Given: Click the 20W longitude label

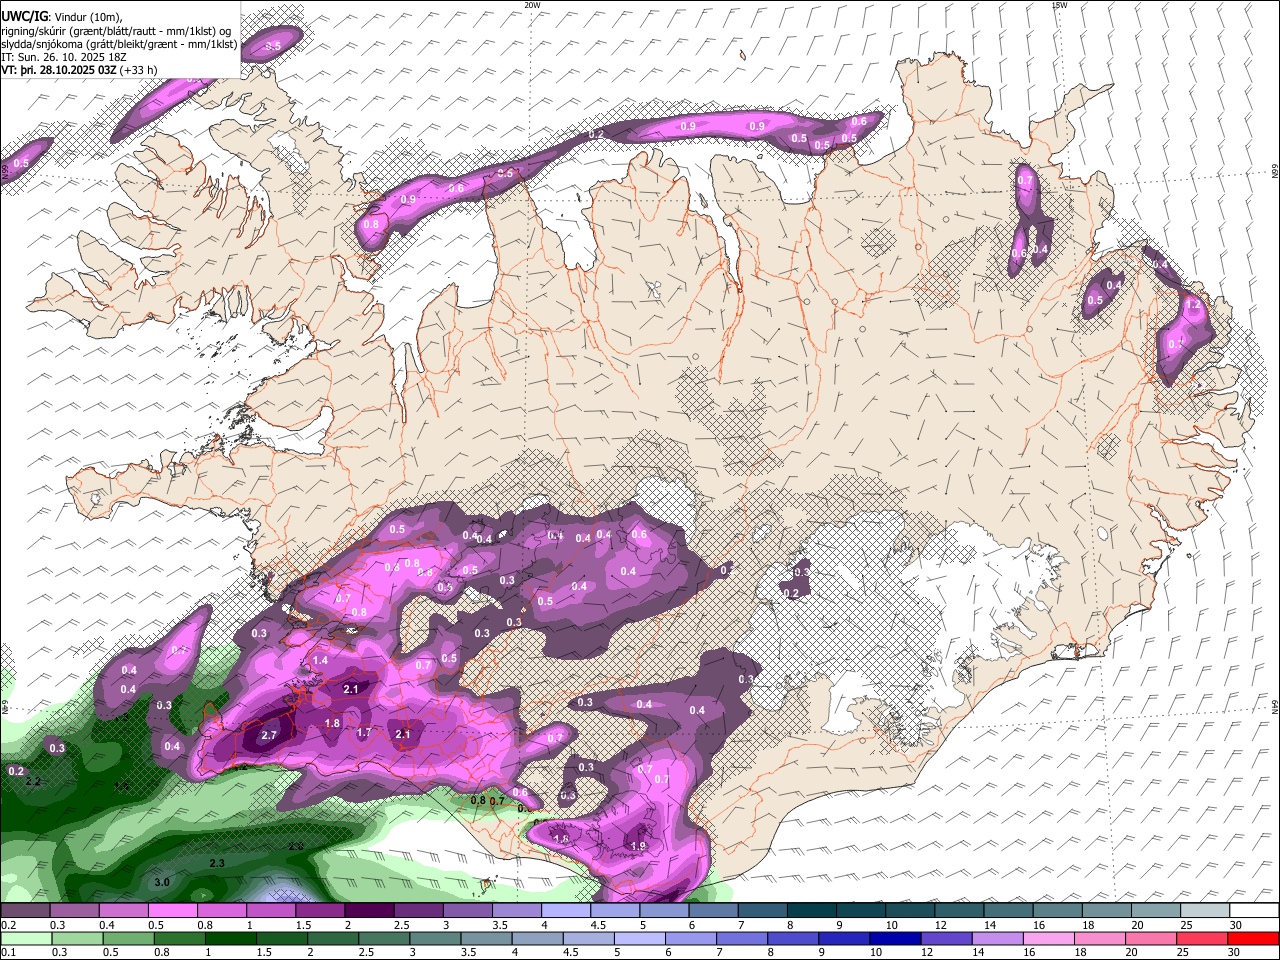Looking at the screenshot, I should pyautogui.click(x=532, y=5).
